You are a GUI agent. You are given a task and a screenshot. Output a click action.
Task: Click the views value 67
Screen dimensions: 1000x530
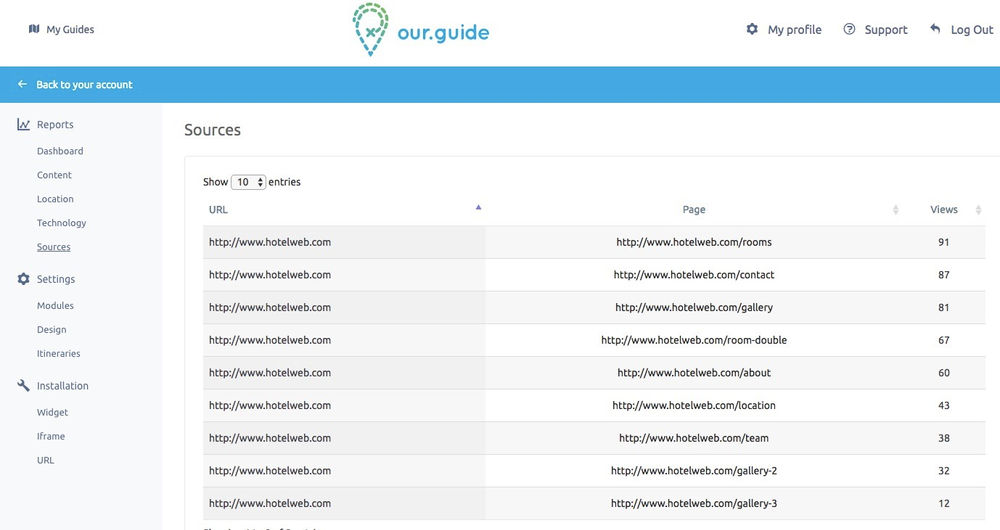[944, 340]
